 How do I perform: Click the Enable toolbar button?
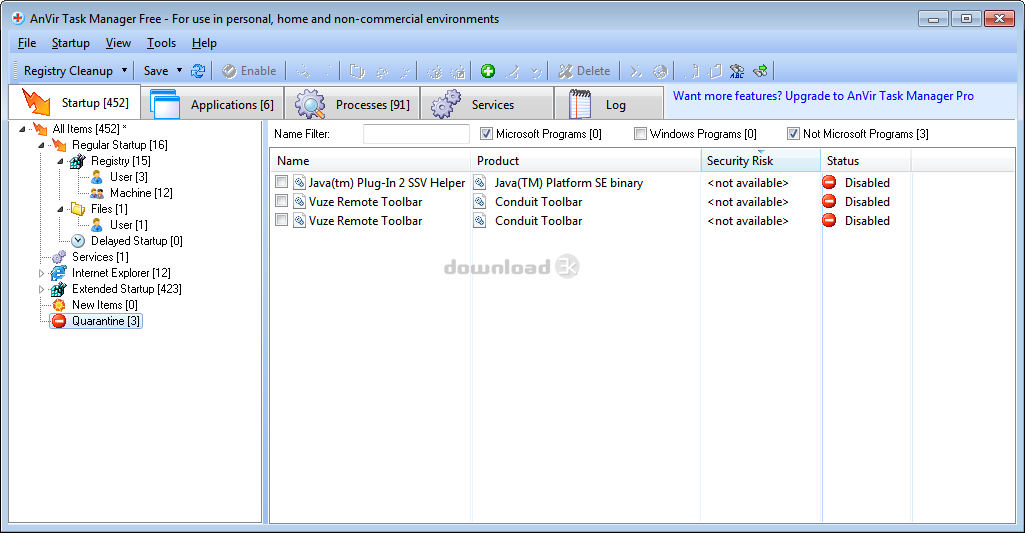click(249, 71)
